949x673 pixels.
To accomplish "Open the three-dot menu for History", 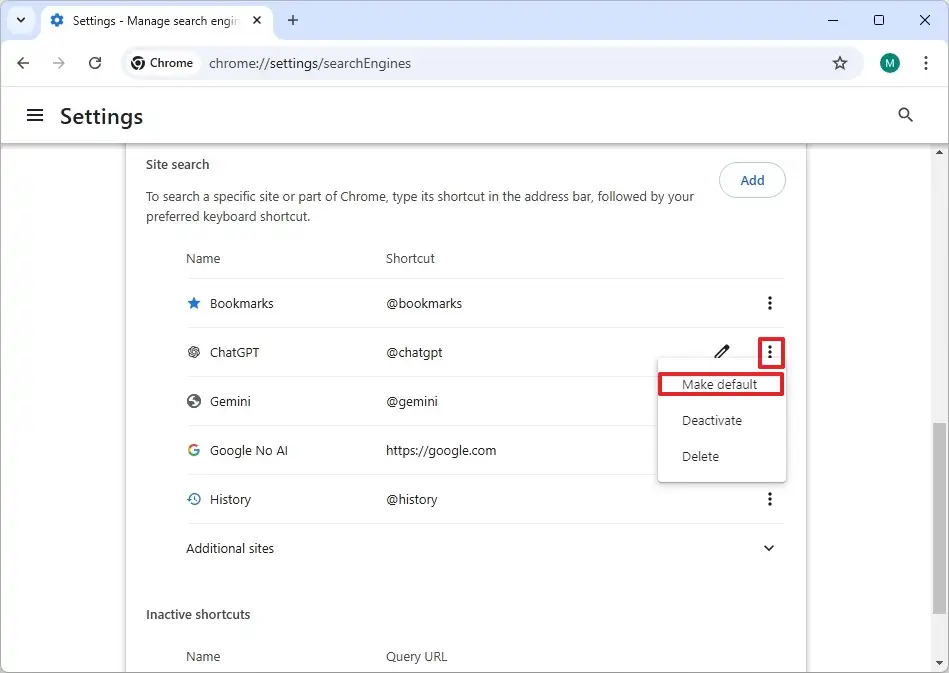I will click(769, 499).
